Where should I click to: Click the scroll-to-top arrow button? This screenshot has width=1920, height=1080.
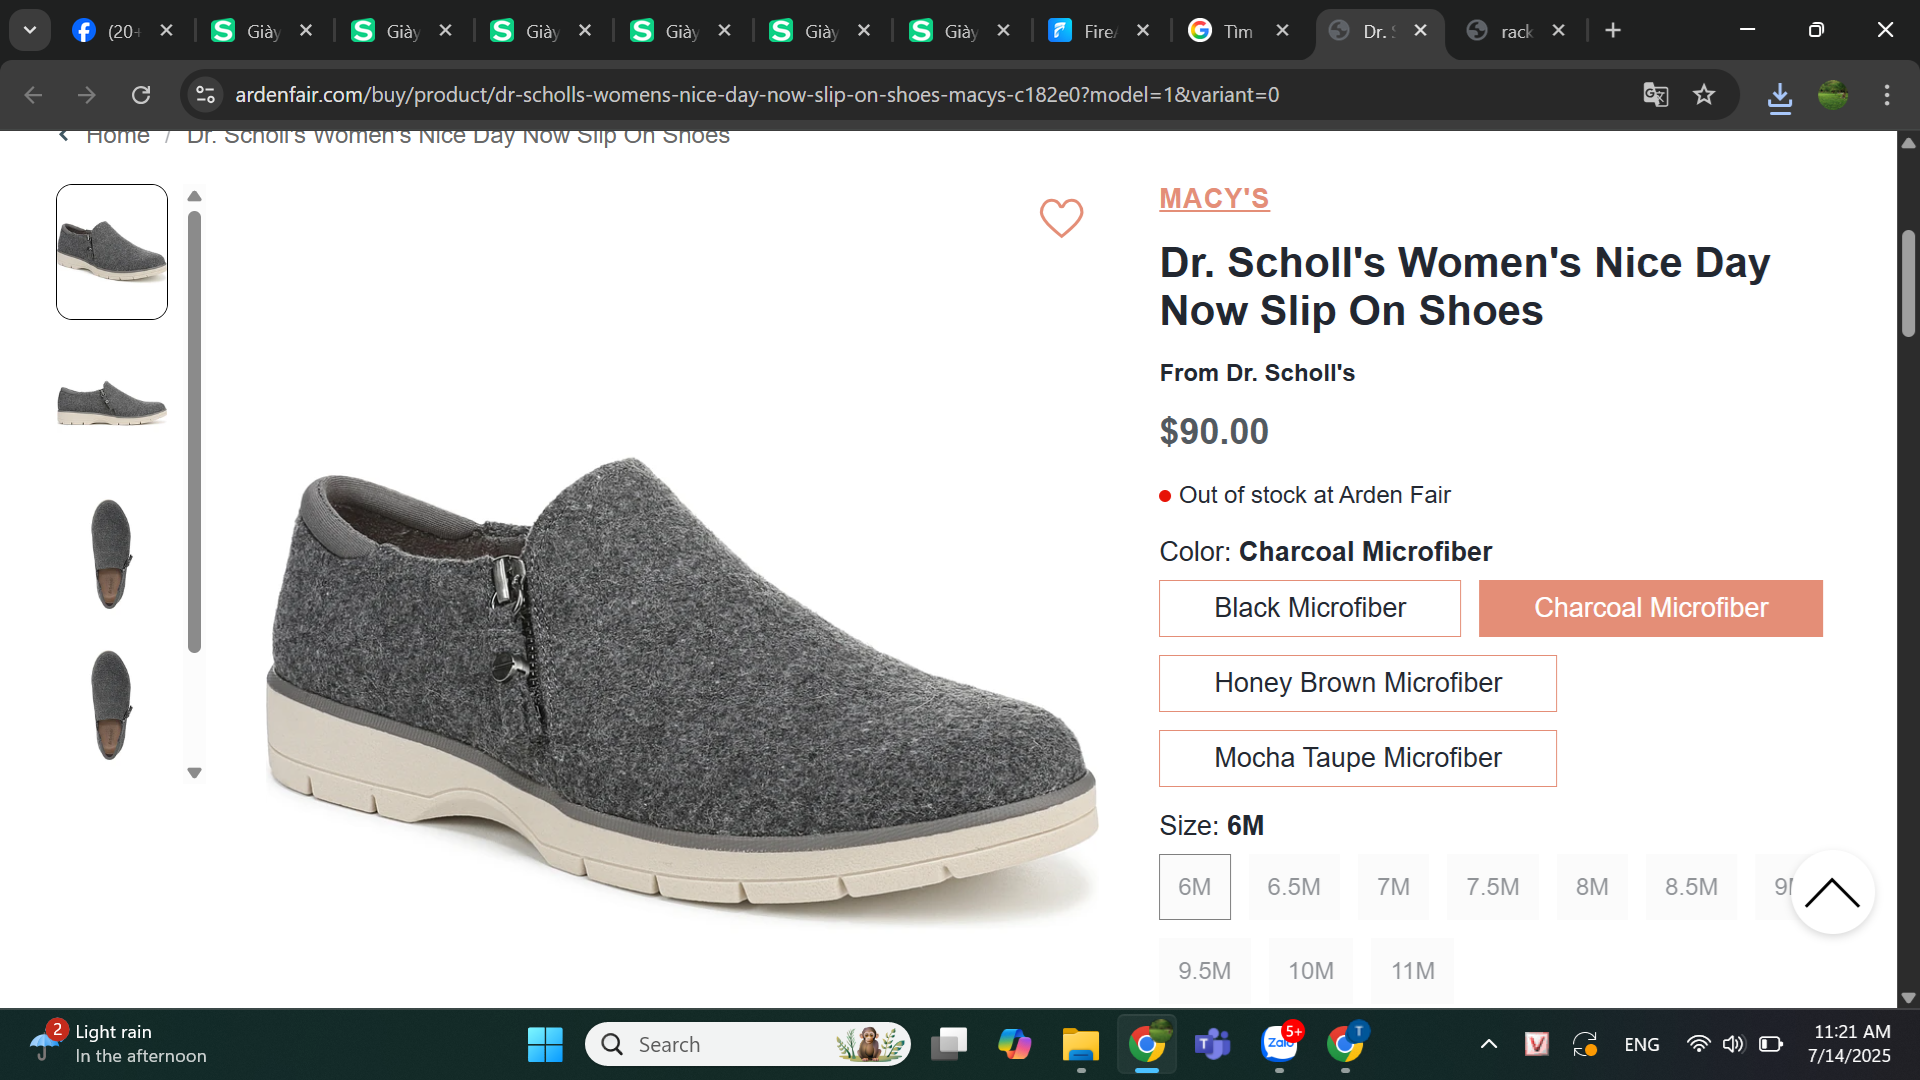pyautogui.click(x=1832, y=892)
